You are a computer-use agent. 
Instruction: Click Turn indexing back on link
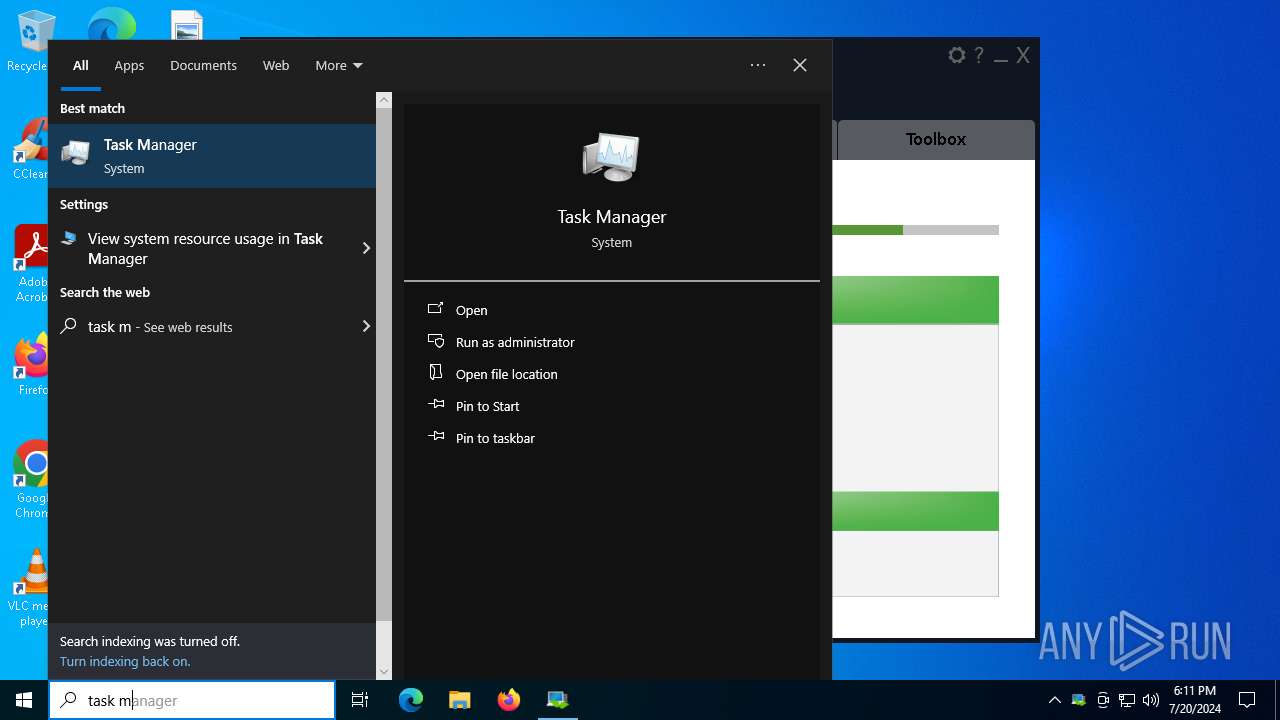click(125, 661)
